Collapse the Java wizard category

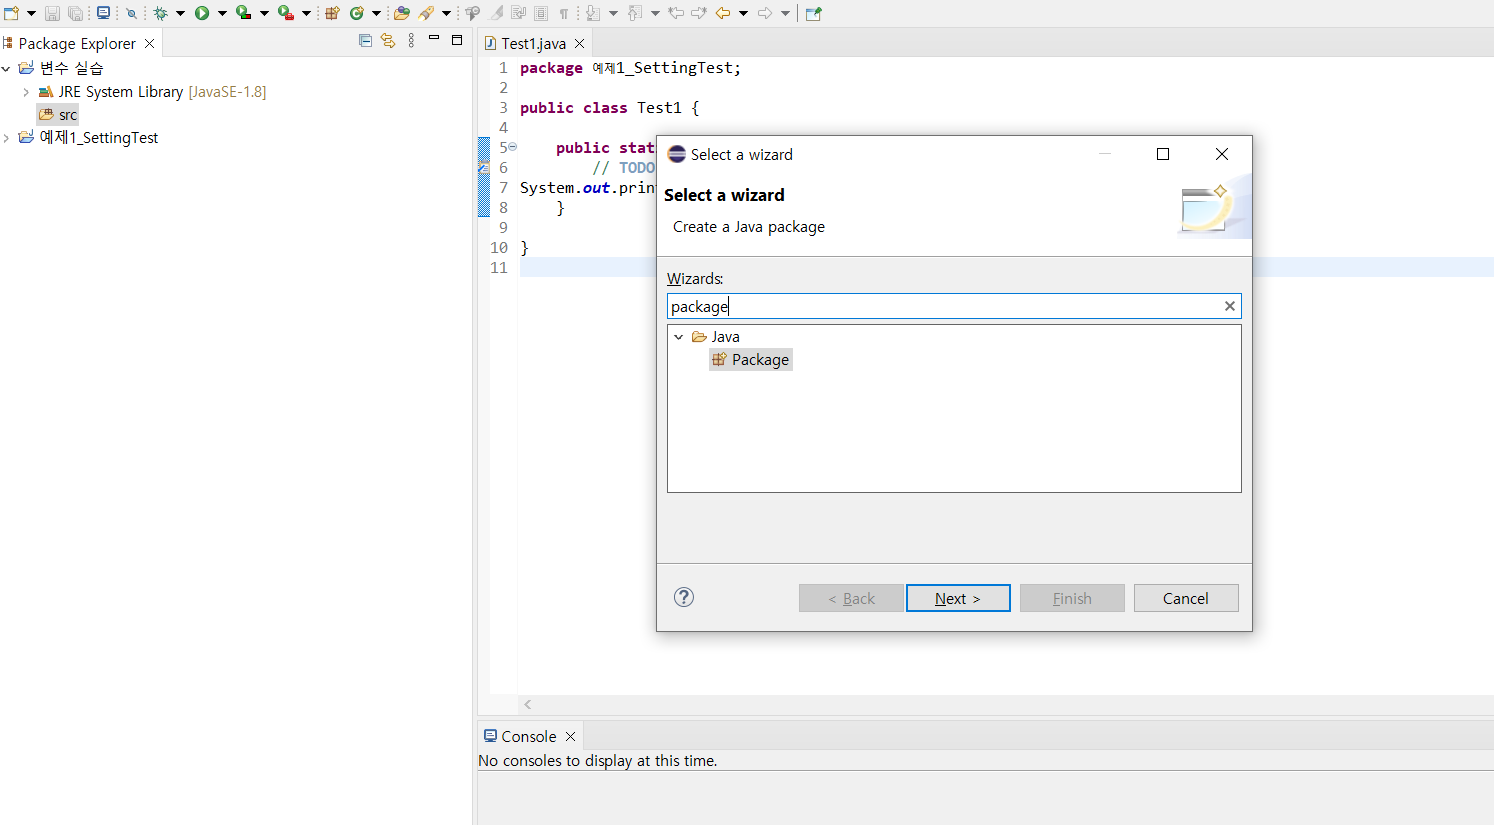pyautogui.click(x=679, y=337)
